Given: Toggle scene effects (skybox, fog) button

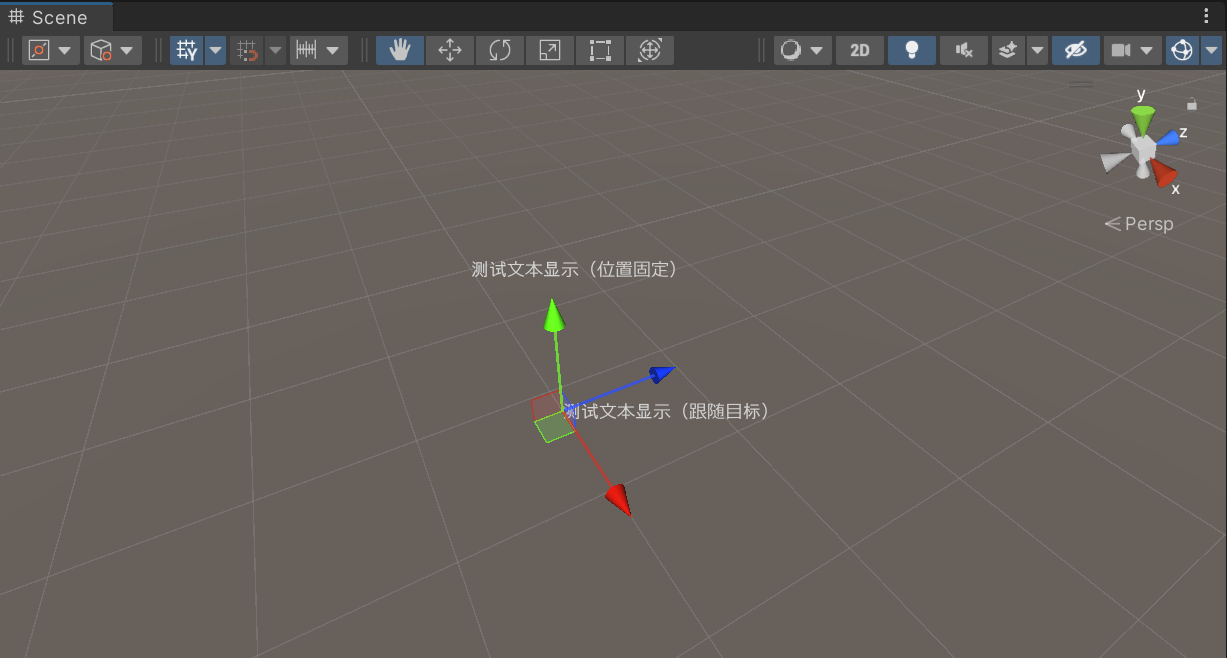Looking at the screenshot, I should [1008, 50].
